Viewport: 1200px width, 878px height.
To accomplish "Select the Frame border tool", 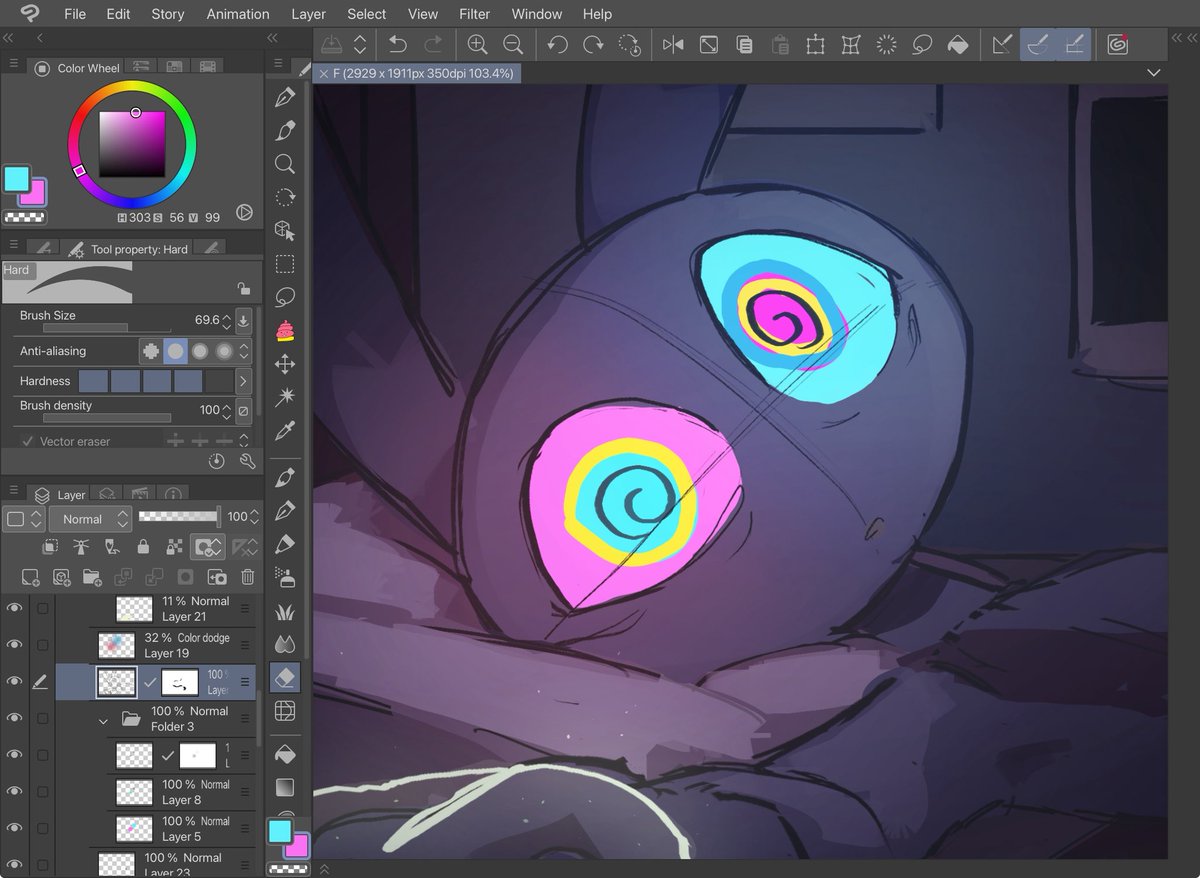I will point(285,711).
